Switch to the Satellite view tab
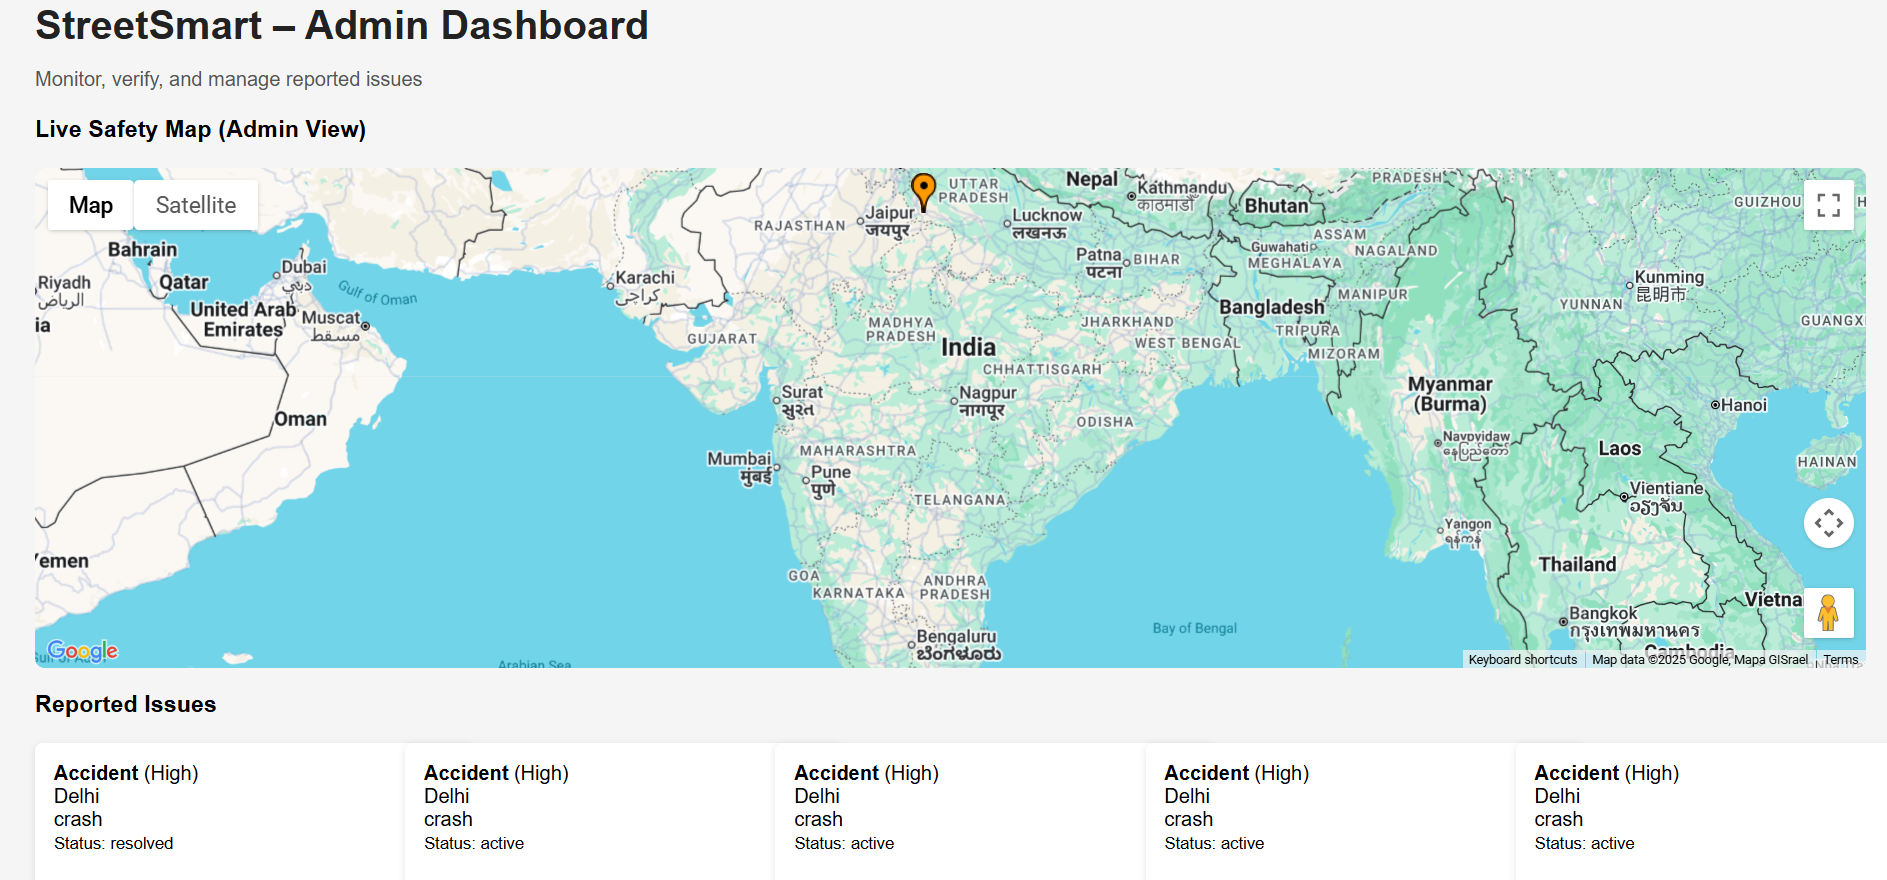 (196, 205)
